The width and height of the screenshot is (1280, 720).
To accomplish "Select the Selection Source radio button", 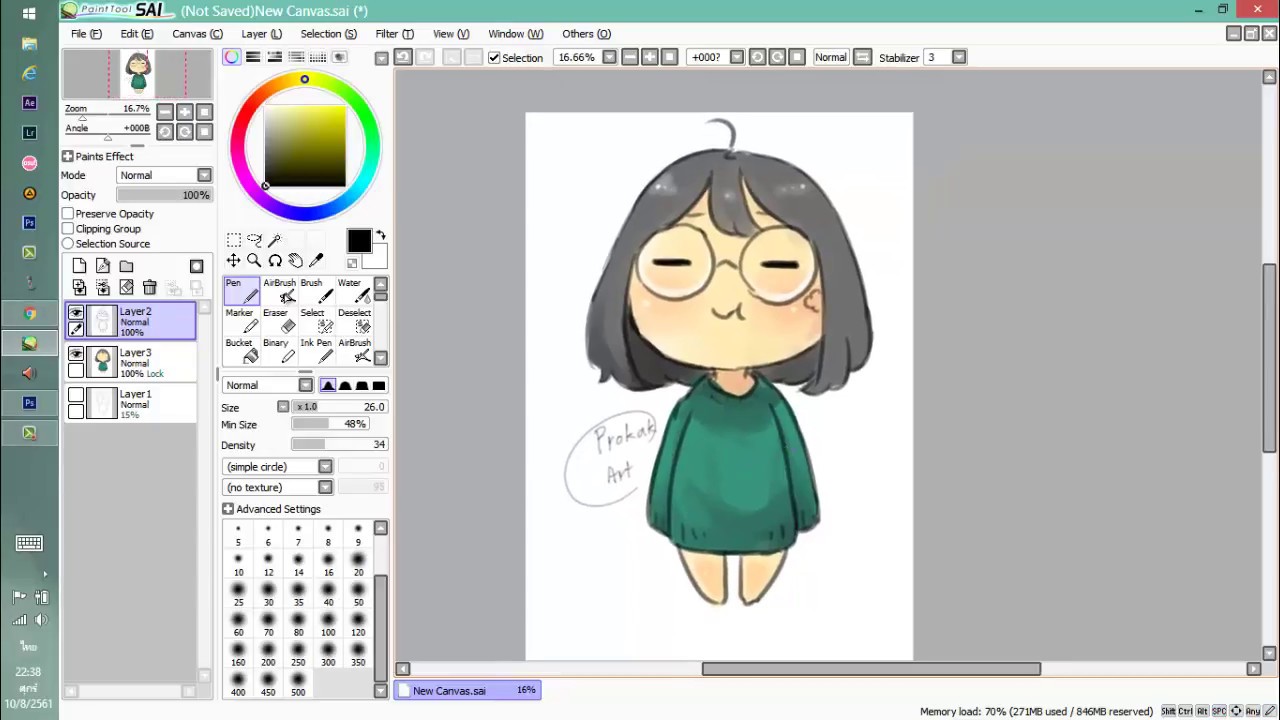I will tap(68, 244).
